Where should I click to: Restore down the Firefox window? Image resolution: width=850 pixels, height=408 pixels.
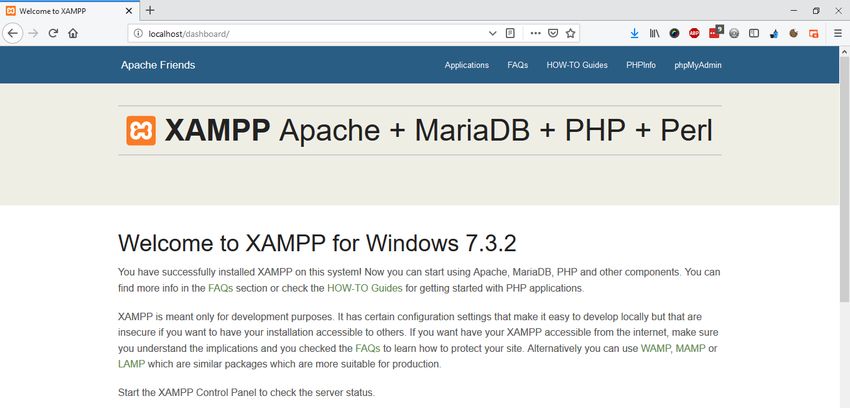point(816,10)
